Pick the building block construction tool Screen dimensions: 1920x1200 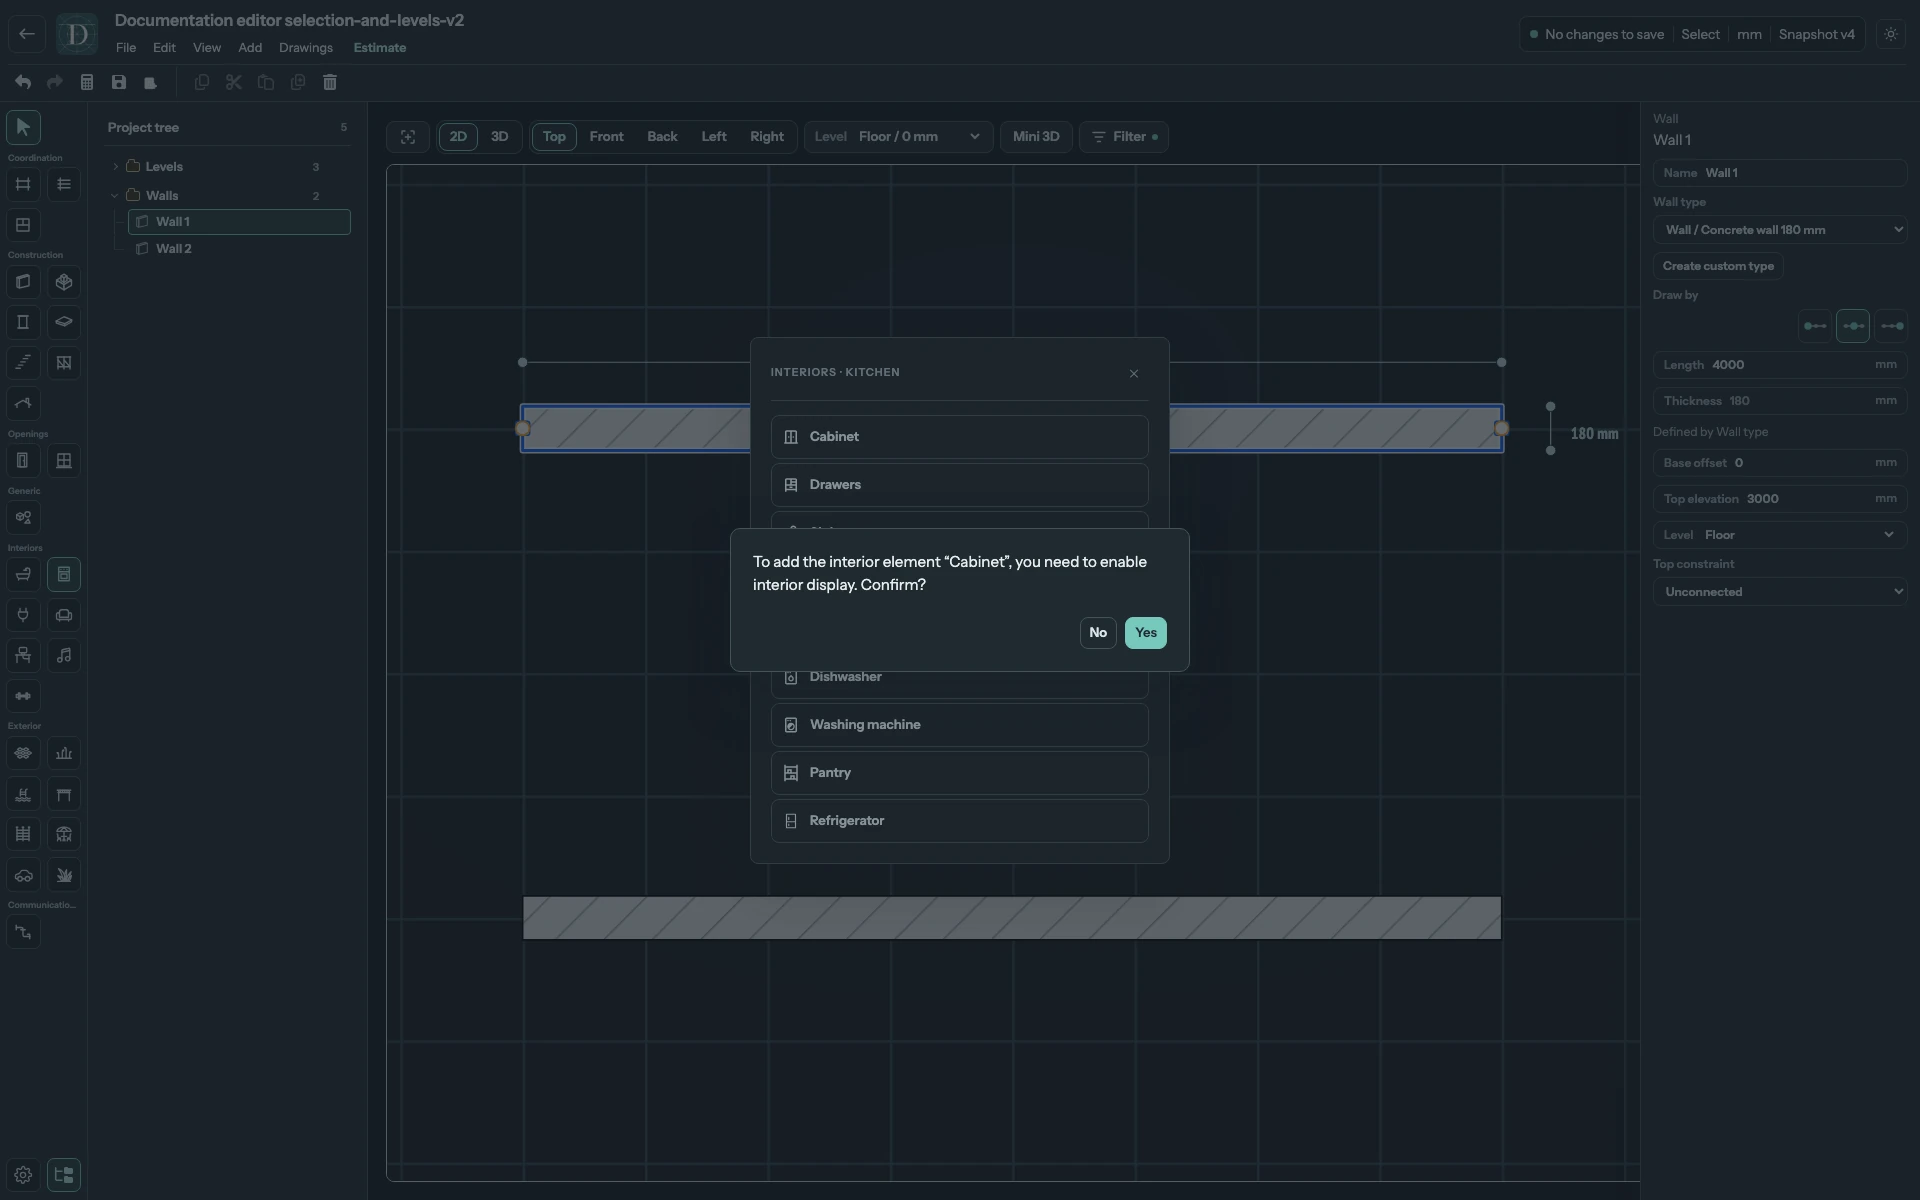[64, 282]
